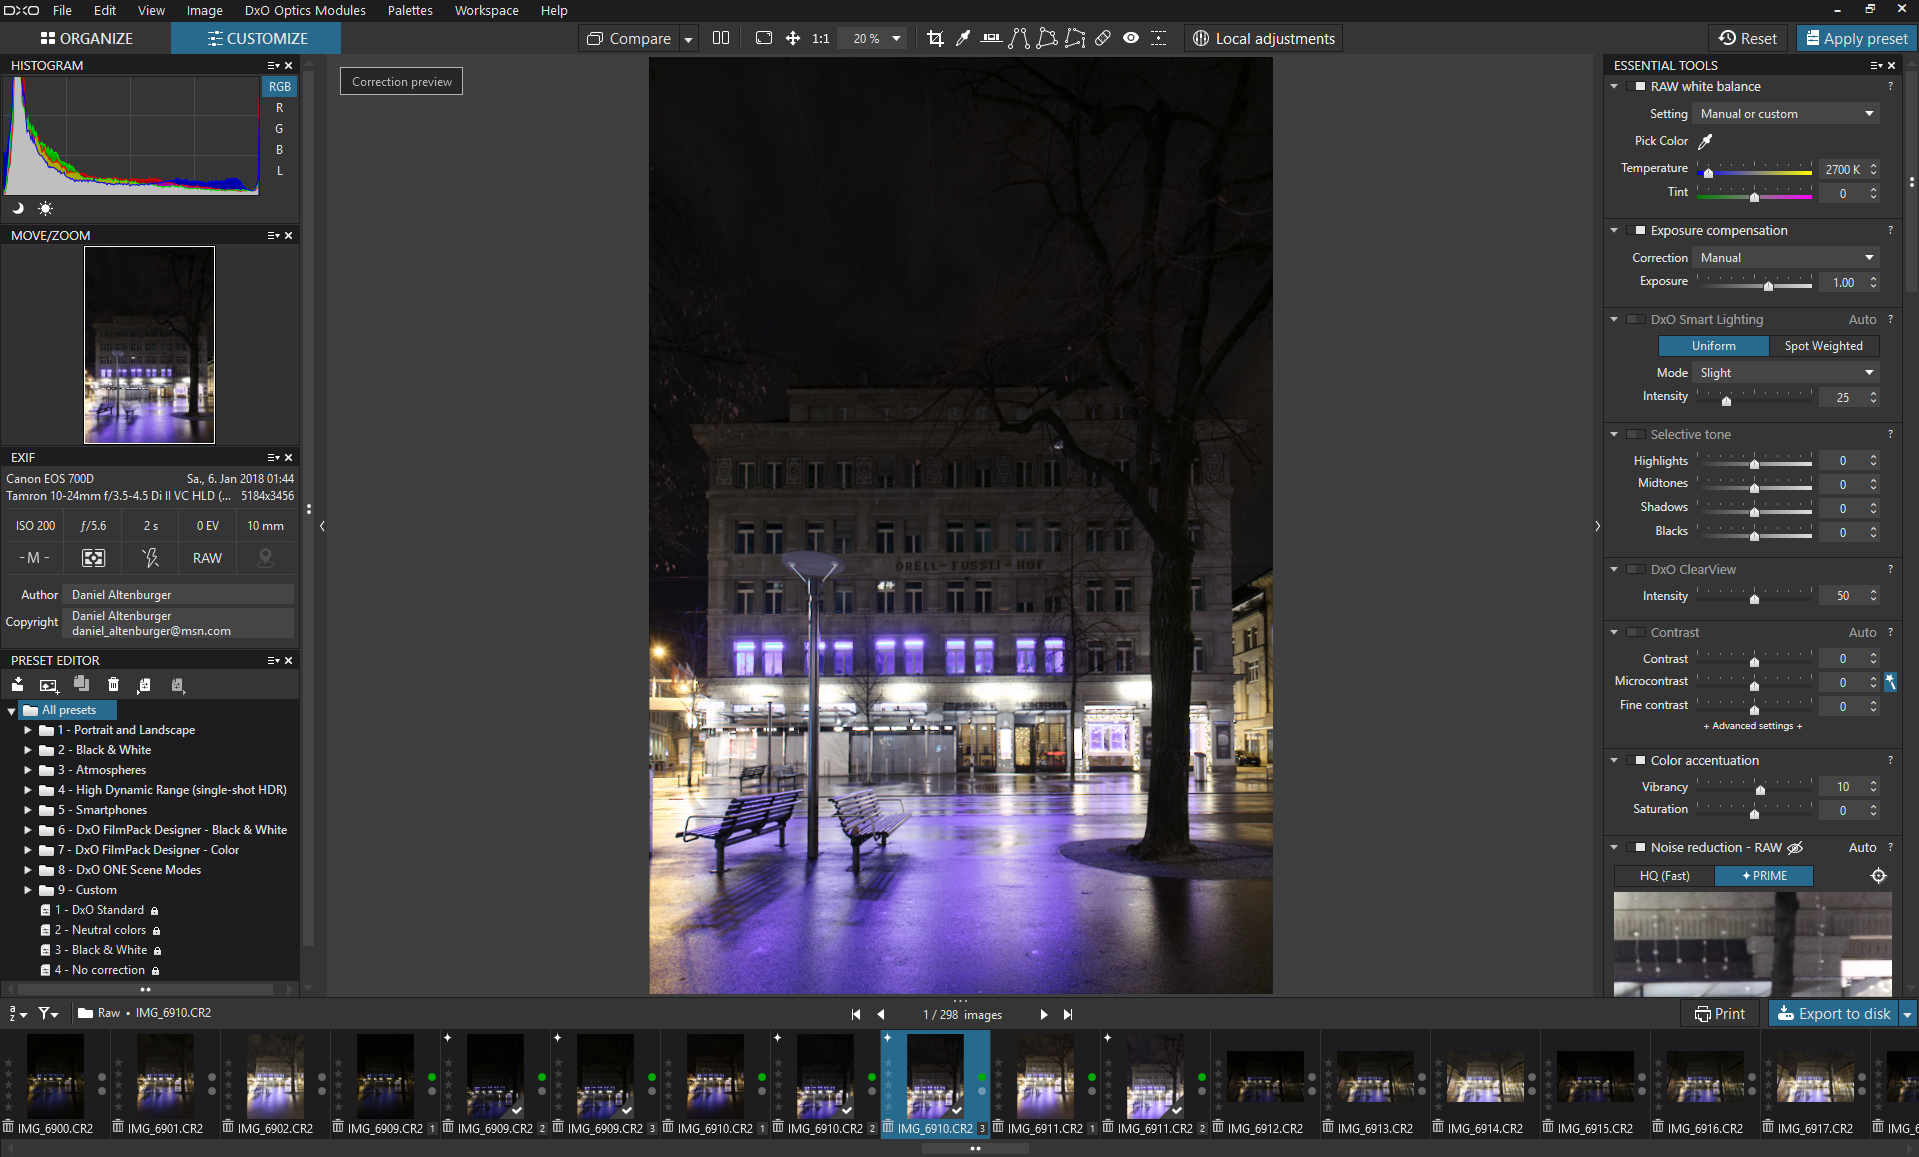Open the Workspace menu
Image resolution: width=1919 pixels, height=1157 pixels.
pyautogui.click(x=486, y=10)
